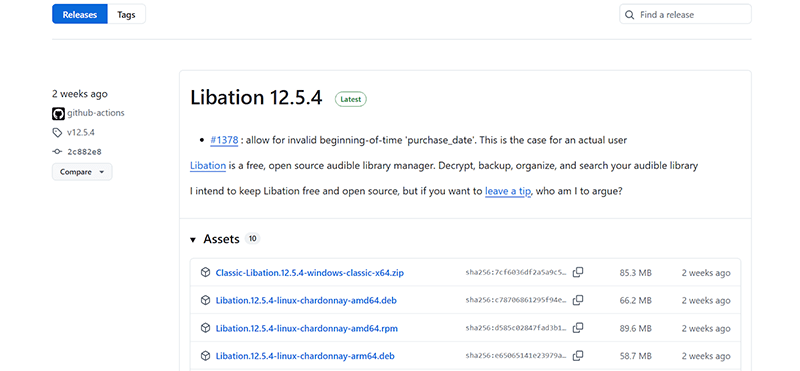Screen dimensions: 800x371
Task: Download Classic-Libation.12.5.4-windows-classic-x64.zip
Action: [309, 273]
